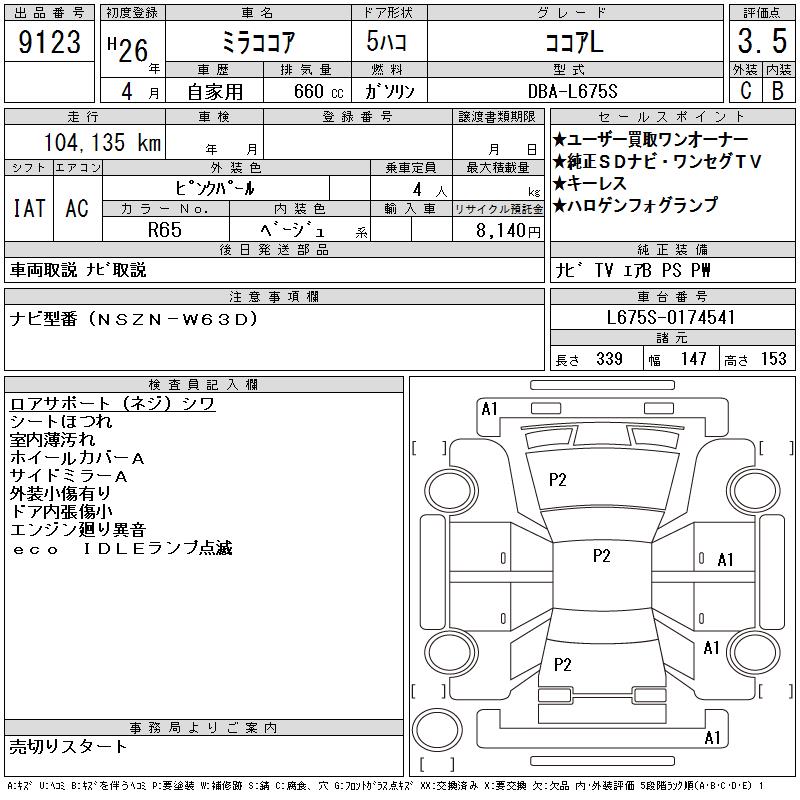Click inspector note シートほつれ
This screenshot has width=800, height=800.
[61, 421]
